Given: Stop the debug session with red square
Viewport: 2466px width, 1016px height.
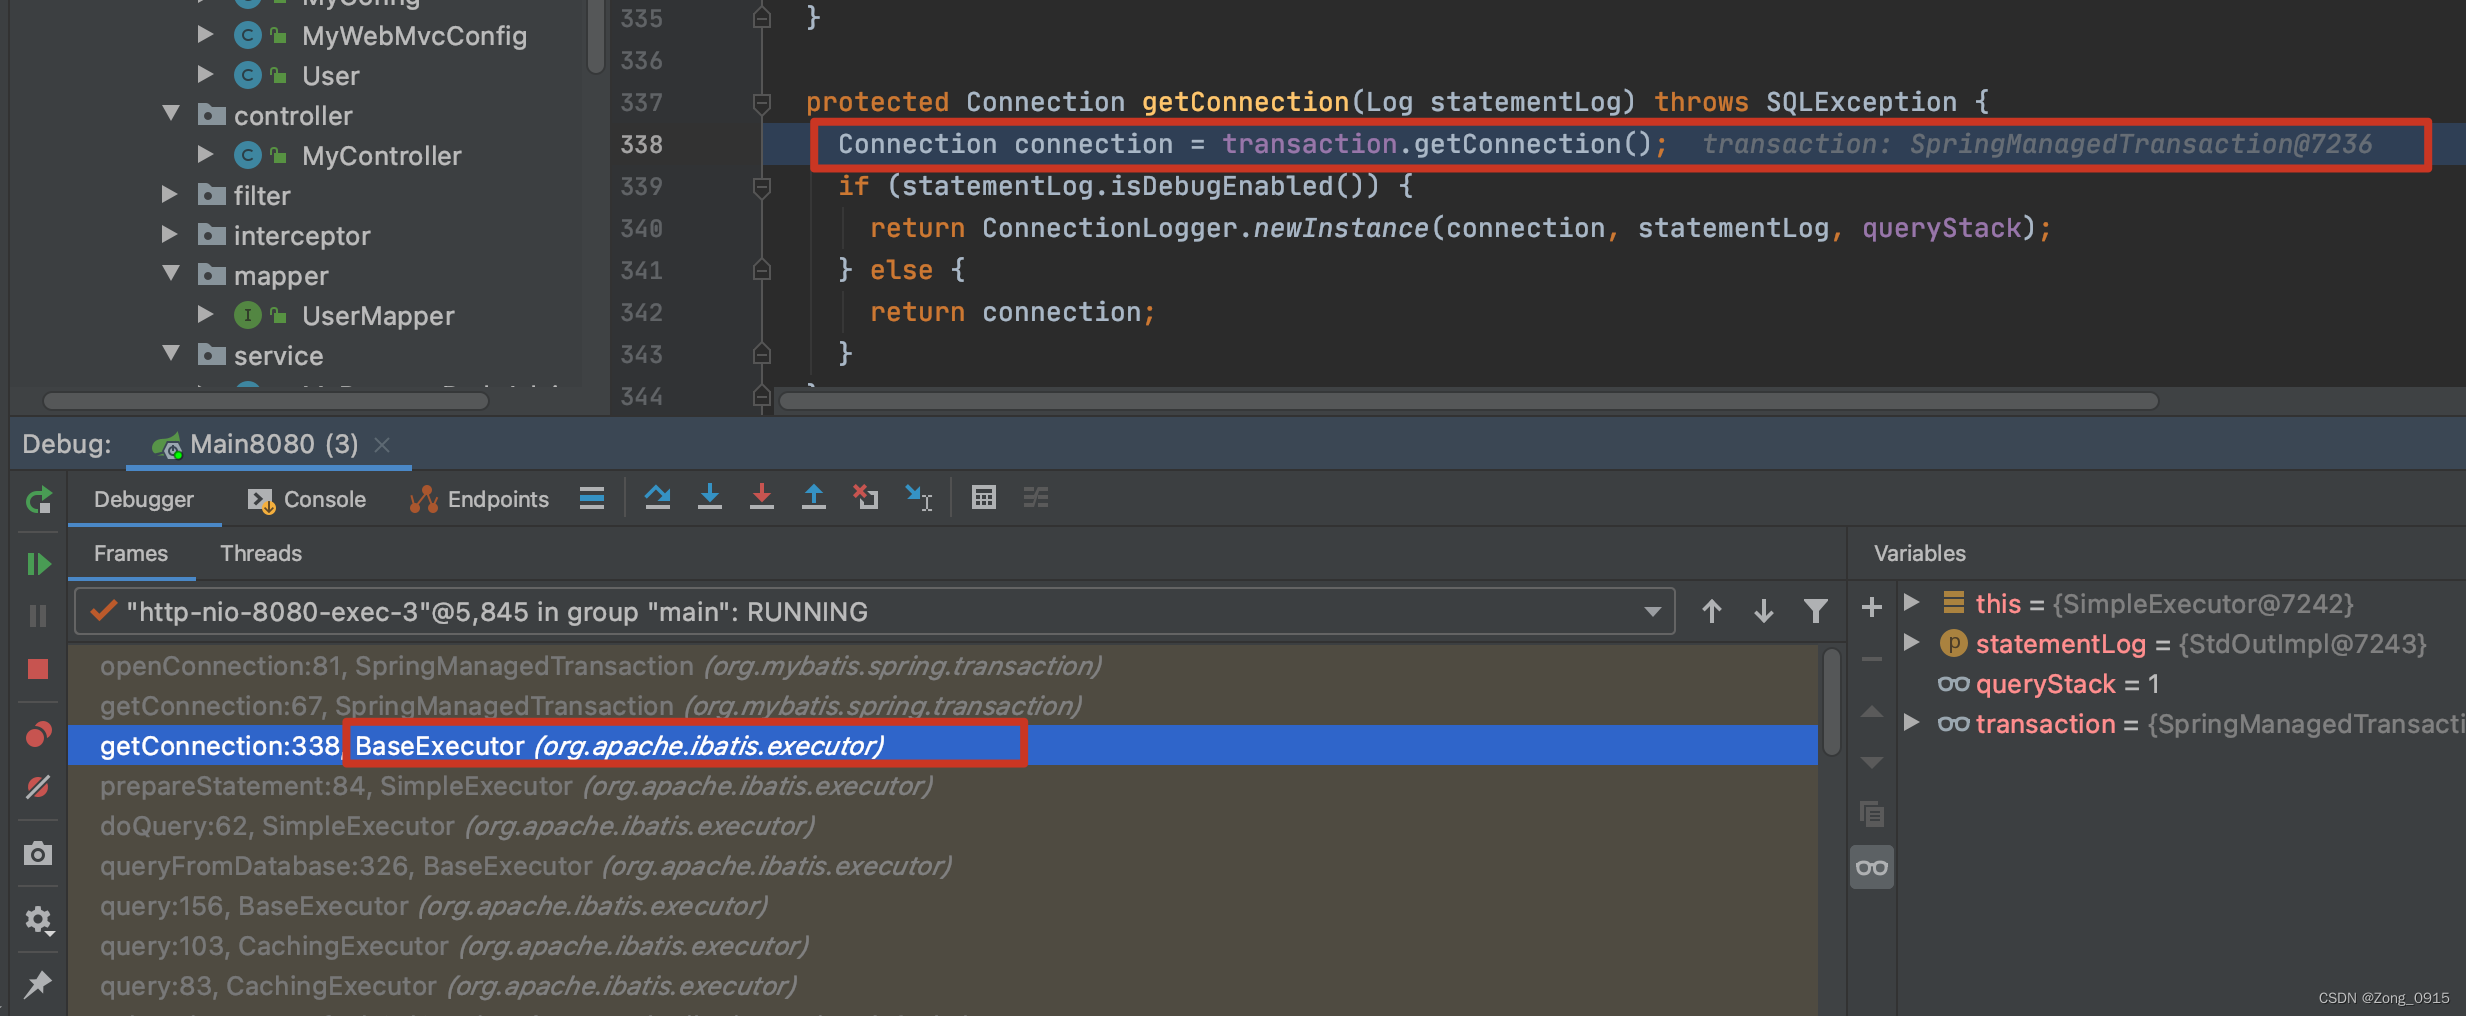Looking at the screenshot, I should pos(38,669).
